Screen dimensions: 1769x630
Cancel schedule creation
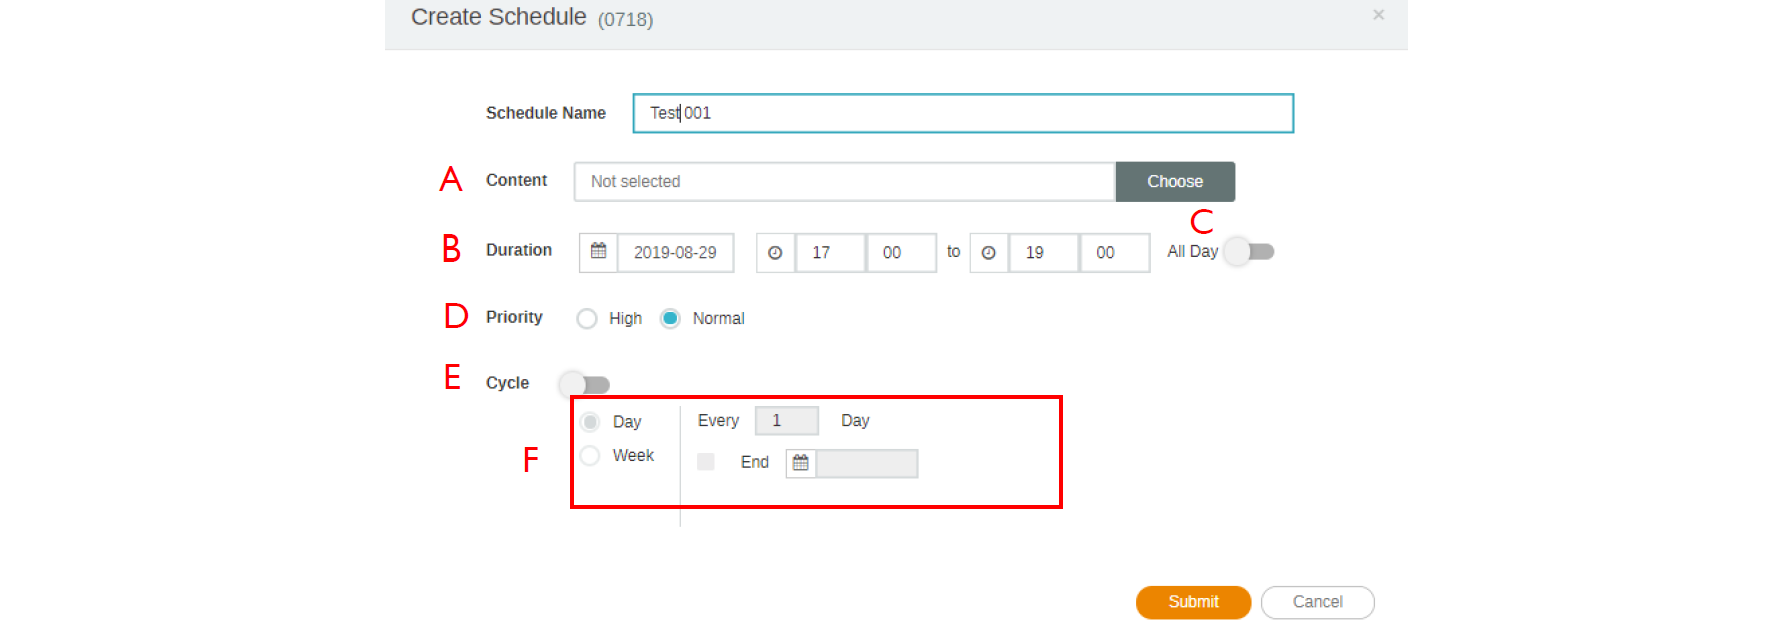tap(1317, 602)
